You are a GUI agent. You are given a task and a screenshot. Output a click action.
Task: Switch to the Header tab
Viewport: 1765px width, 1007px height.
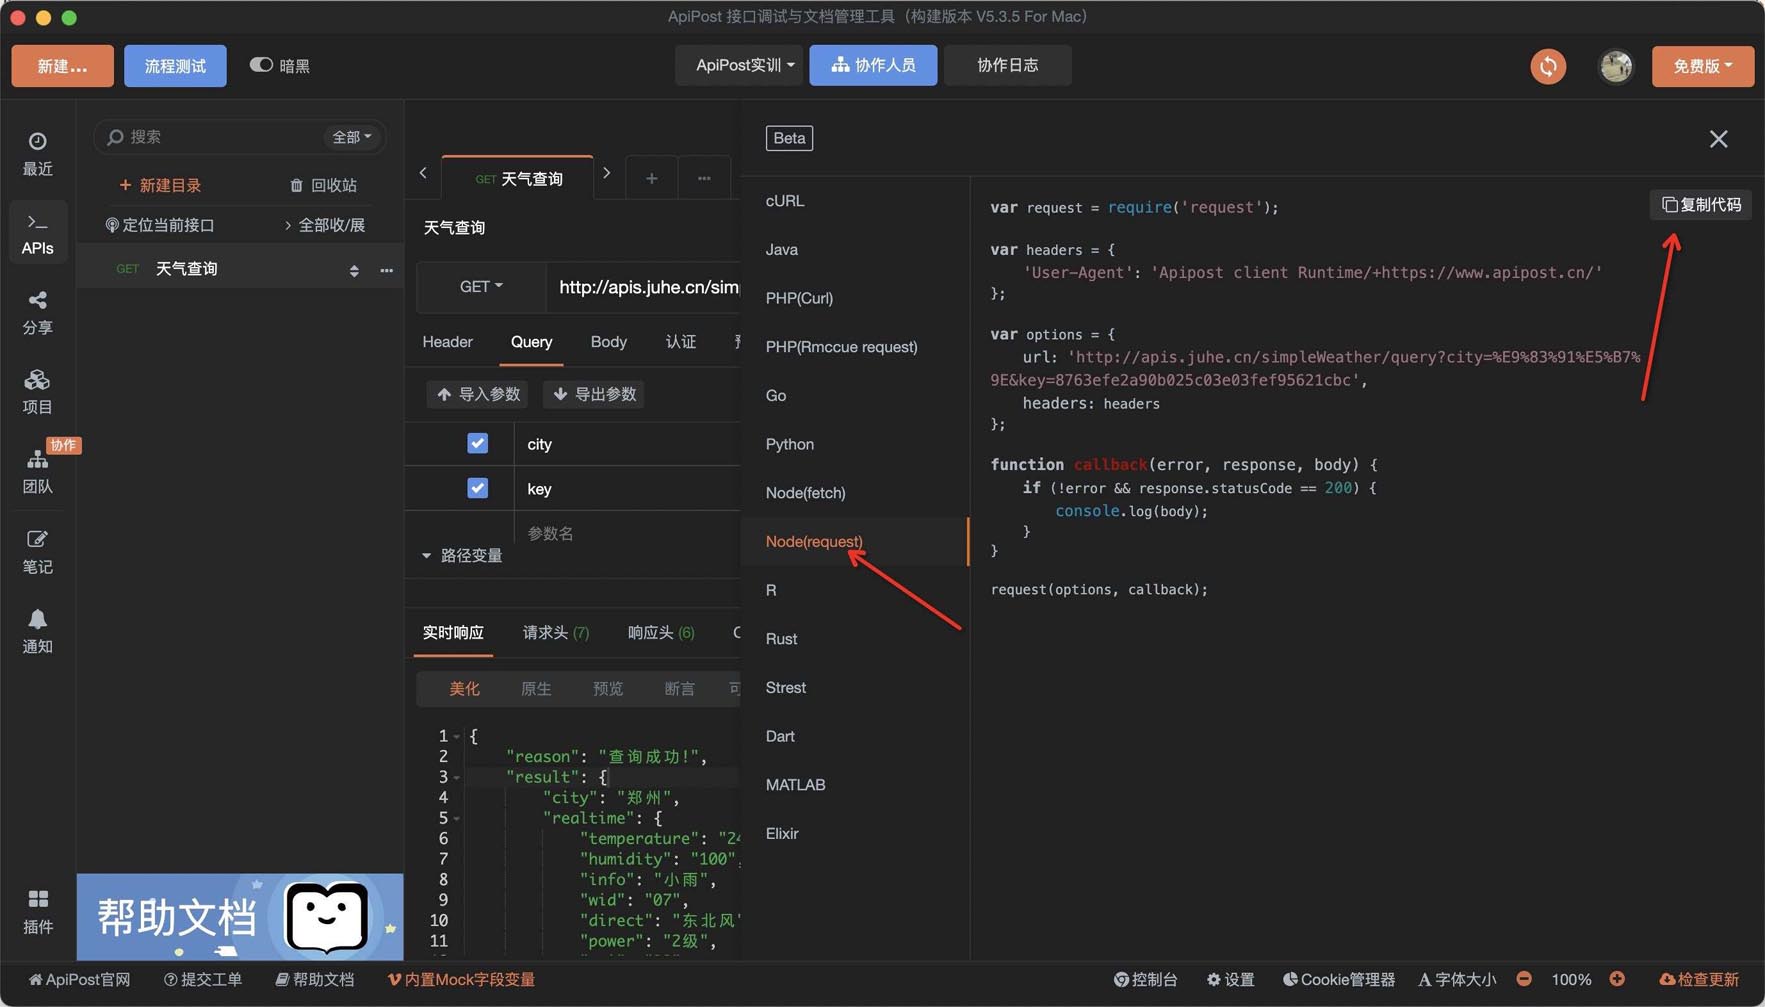[x=447, y=342]
